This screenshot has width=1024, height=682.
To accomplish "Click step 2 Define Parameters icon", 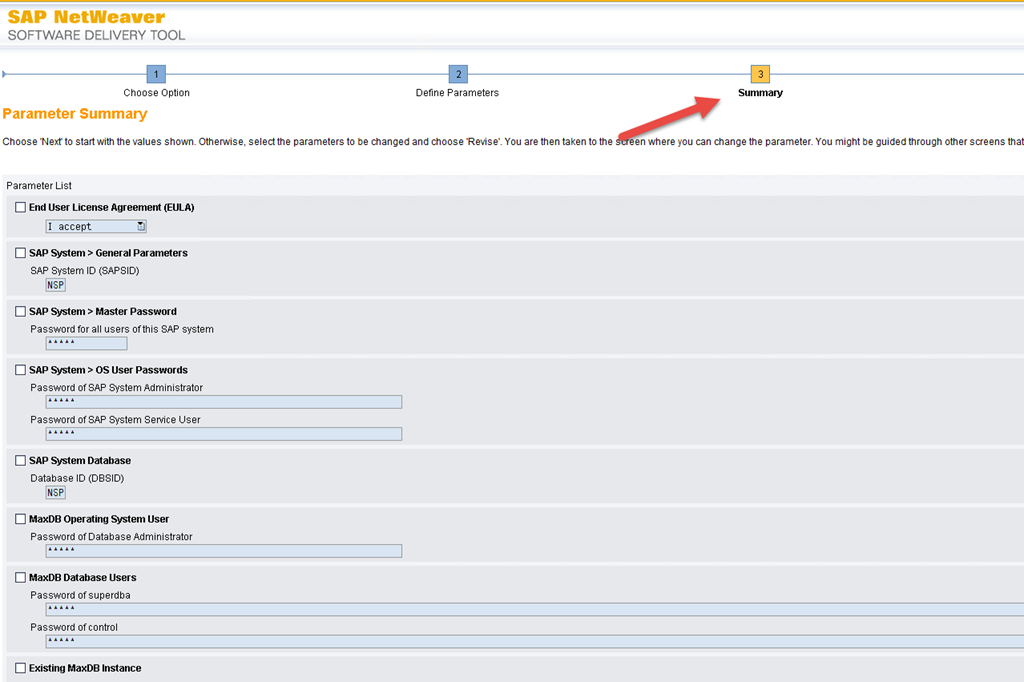I will [x=457, y=75].
